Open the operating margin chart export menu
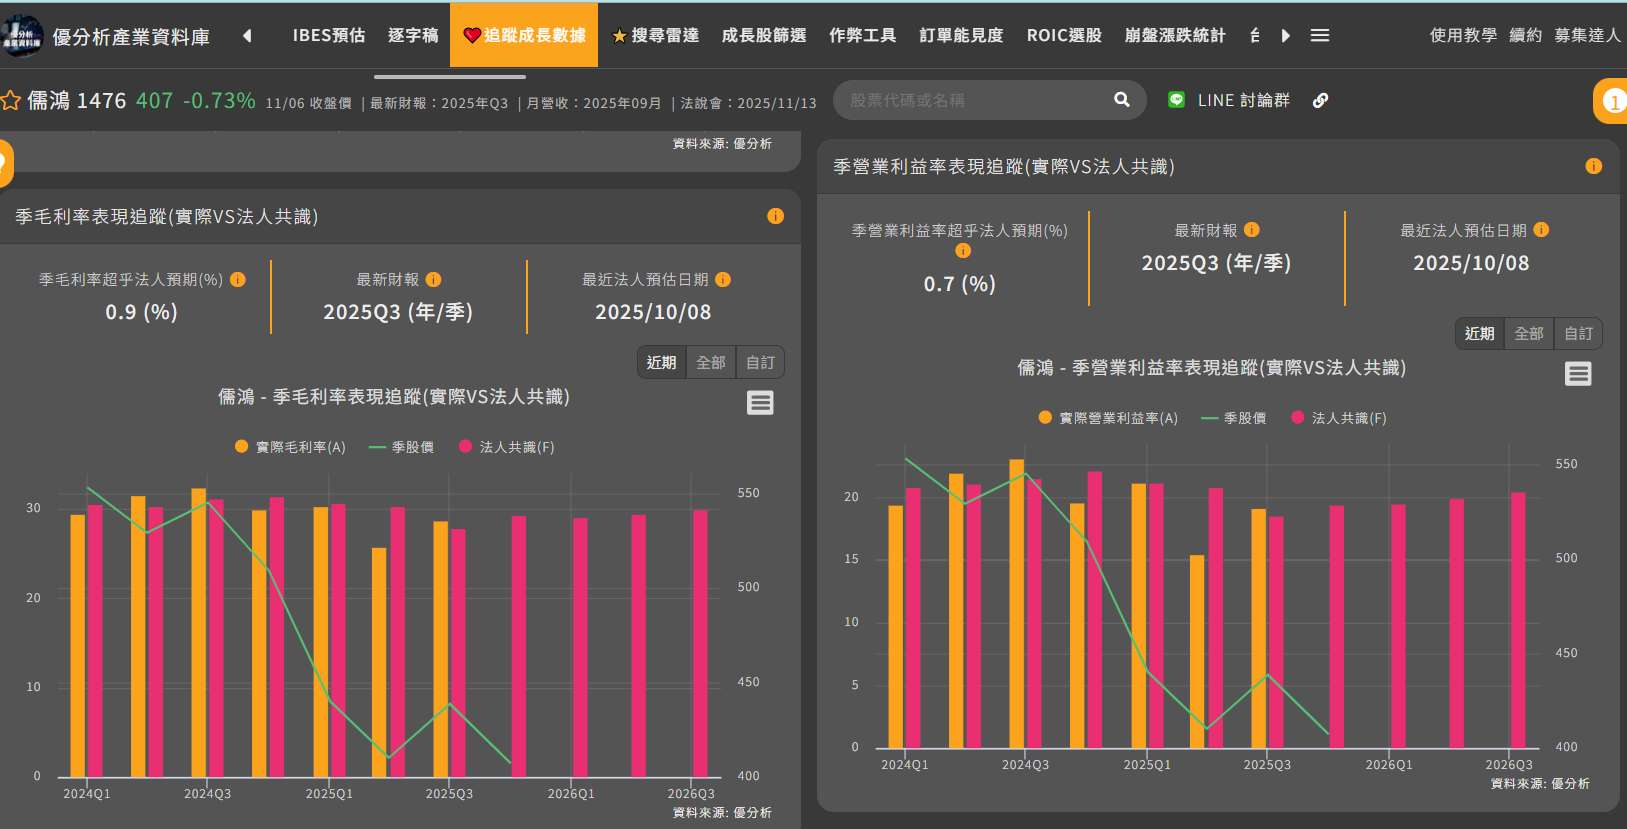The image size is (1627, 829). [1578, 374]
